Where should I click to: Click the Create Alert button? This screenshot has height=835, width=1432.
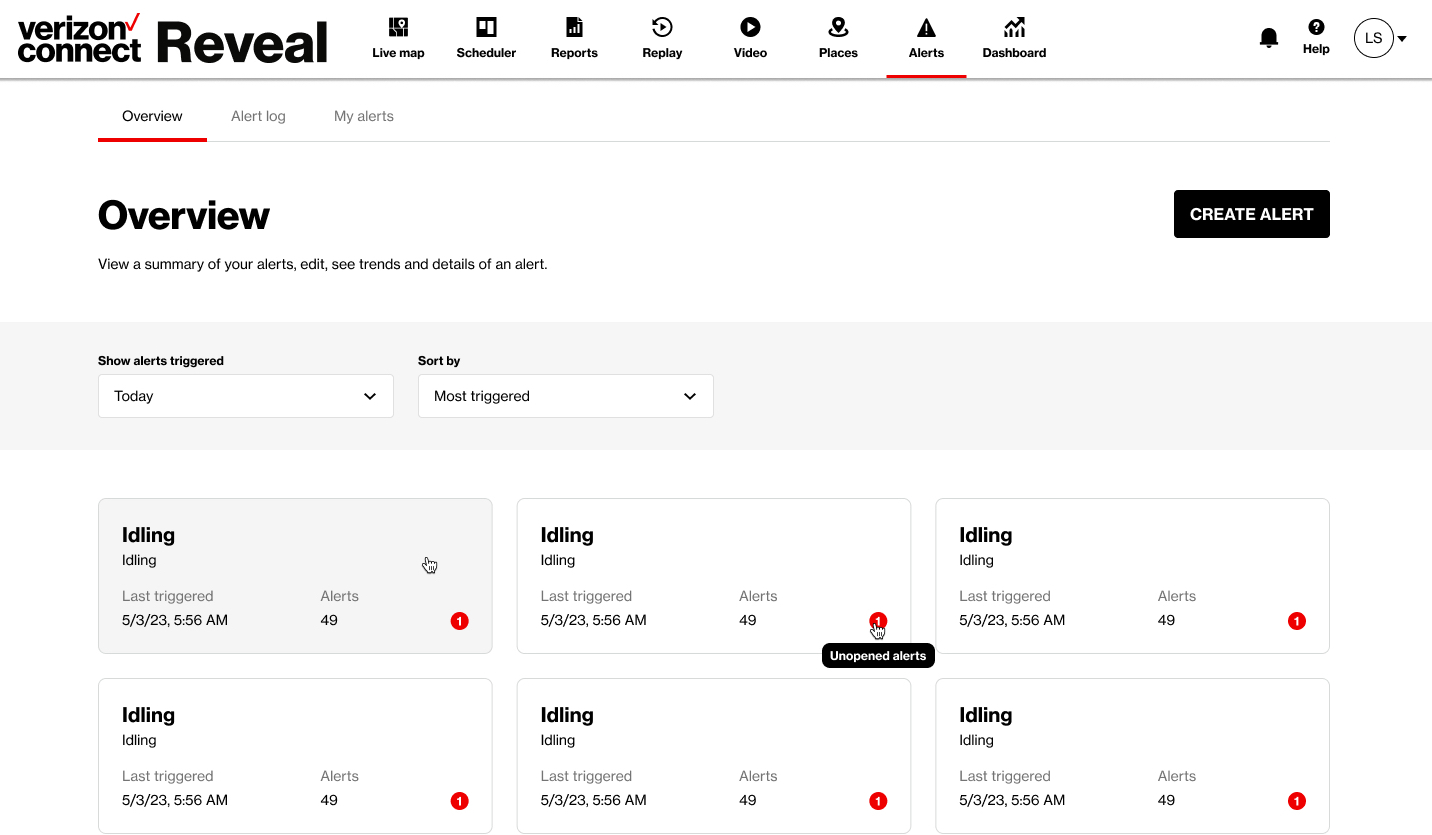tap(1251, 214)
